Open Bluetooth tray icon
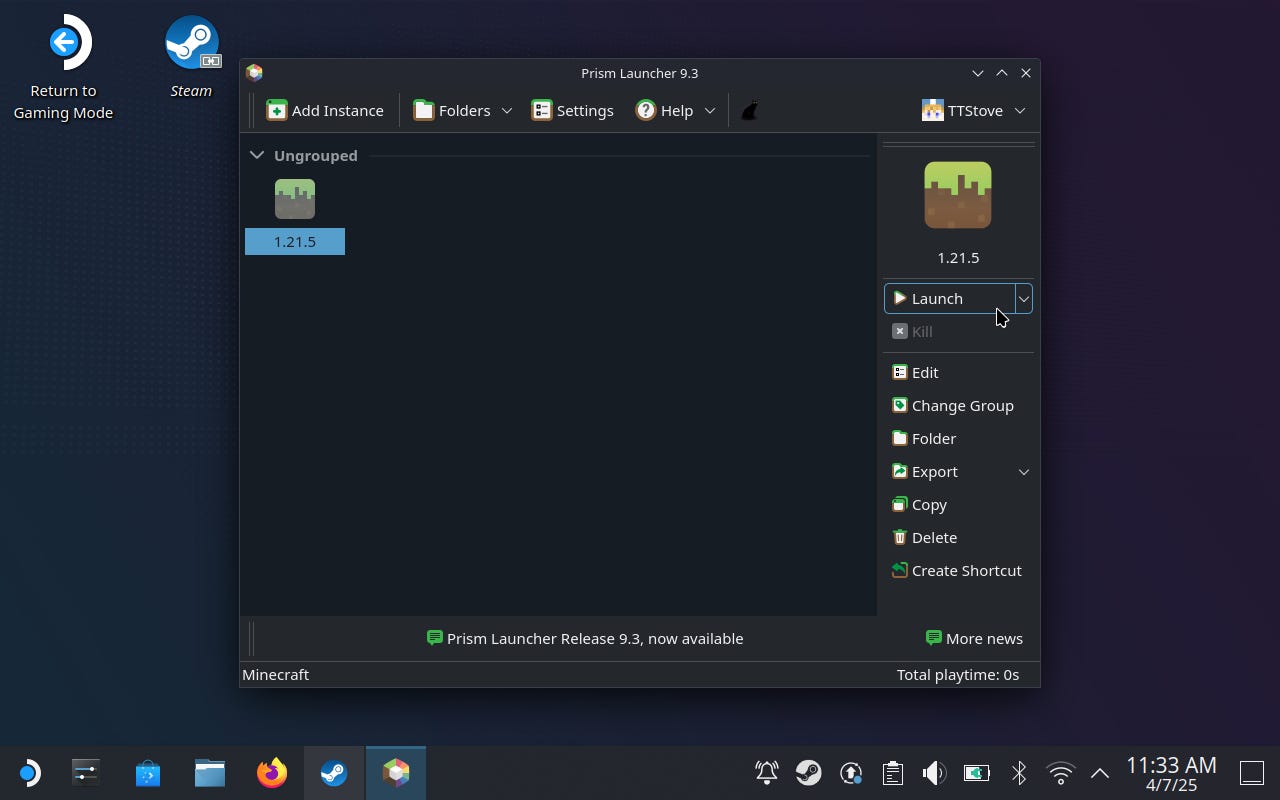1280x800 pixels. (x=1019, y=772)
